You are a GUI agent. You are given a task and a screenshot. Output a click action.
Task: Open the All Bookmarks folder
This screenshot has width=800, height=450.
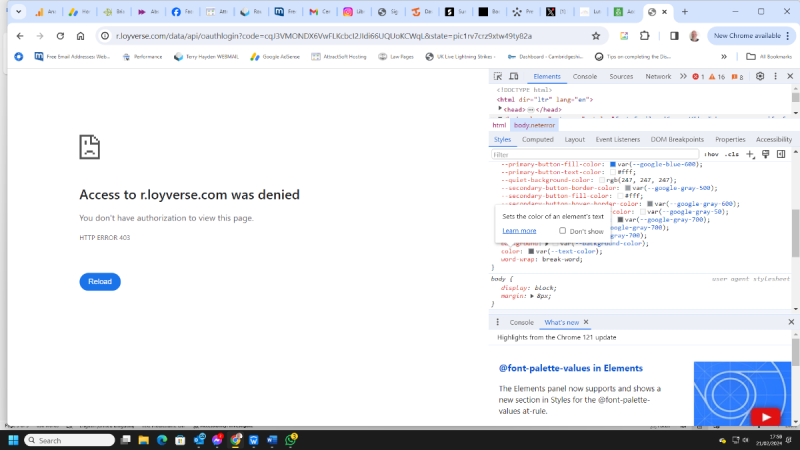(769, 57)
